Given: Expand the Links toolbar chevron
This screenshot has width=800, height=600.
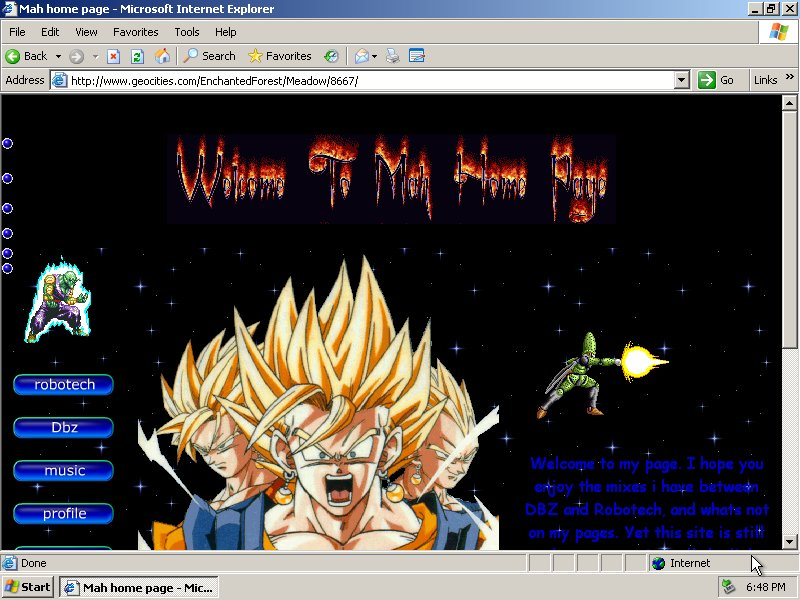Looking at the screenshot, I should pos(787,80).
